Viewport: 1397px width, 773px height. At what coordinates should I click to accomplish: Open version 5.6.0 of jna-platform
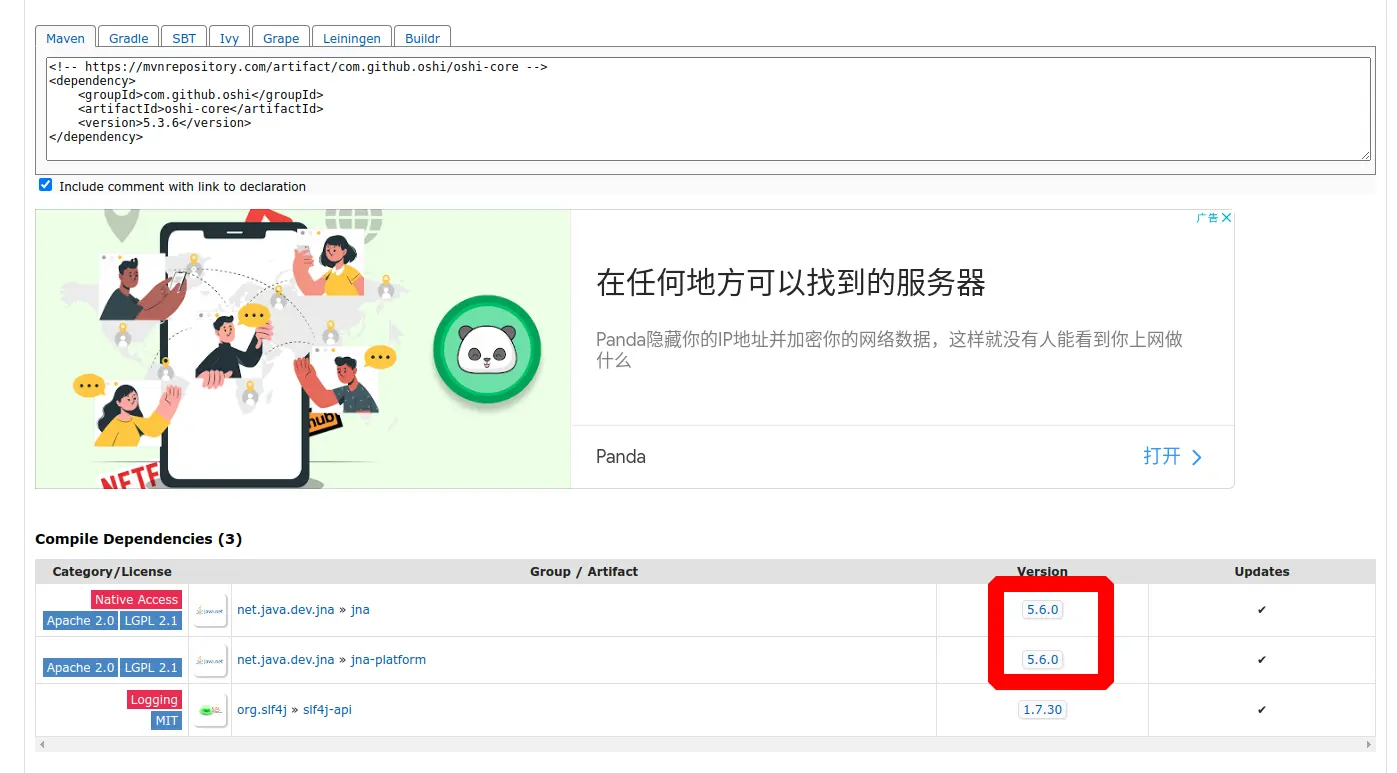point(1042,659)
